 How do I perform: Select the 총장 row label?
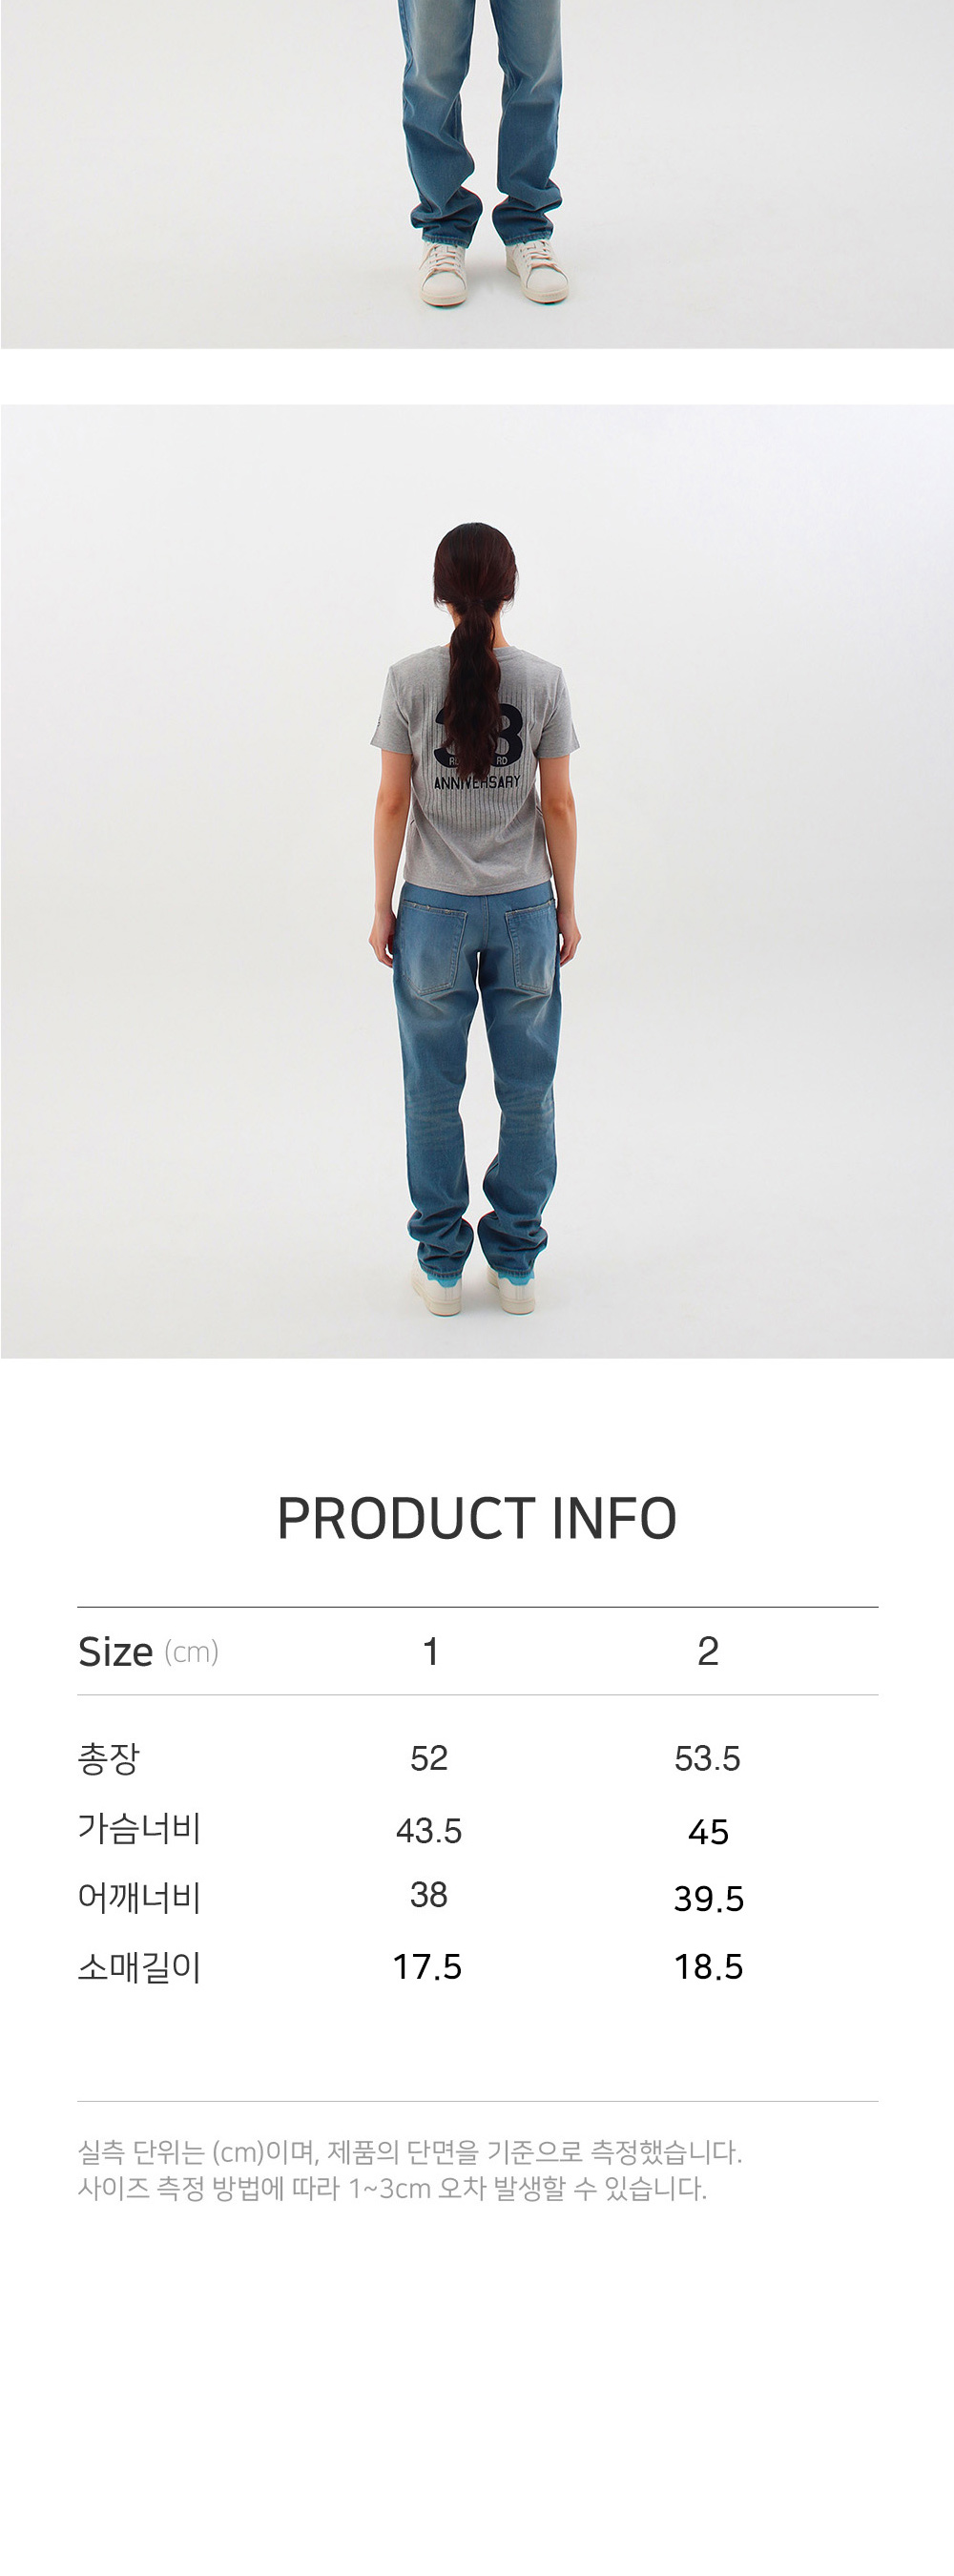coord(109,1757)
